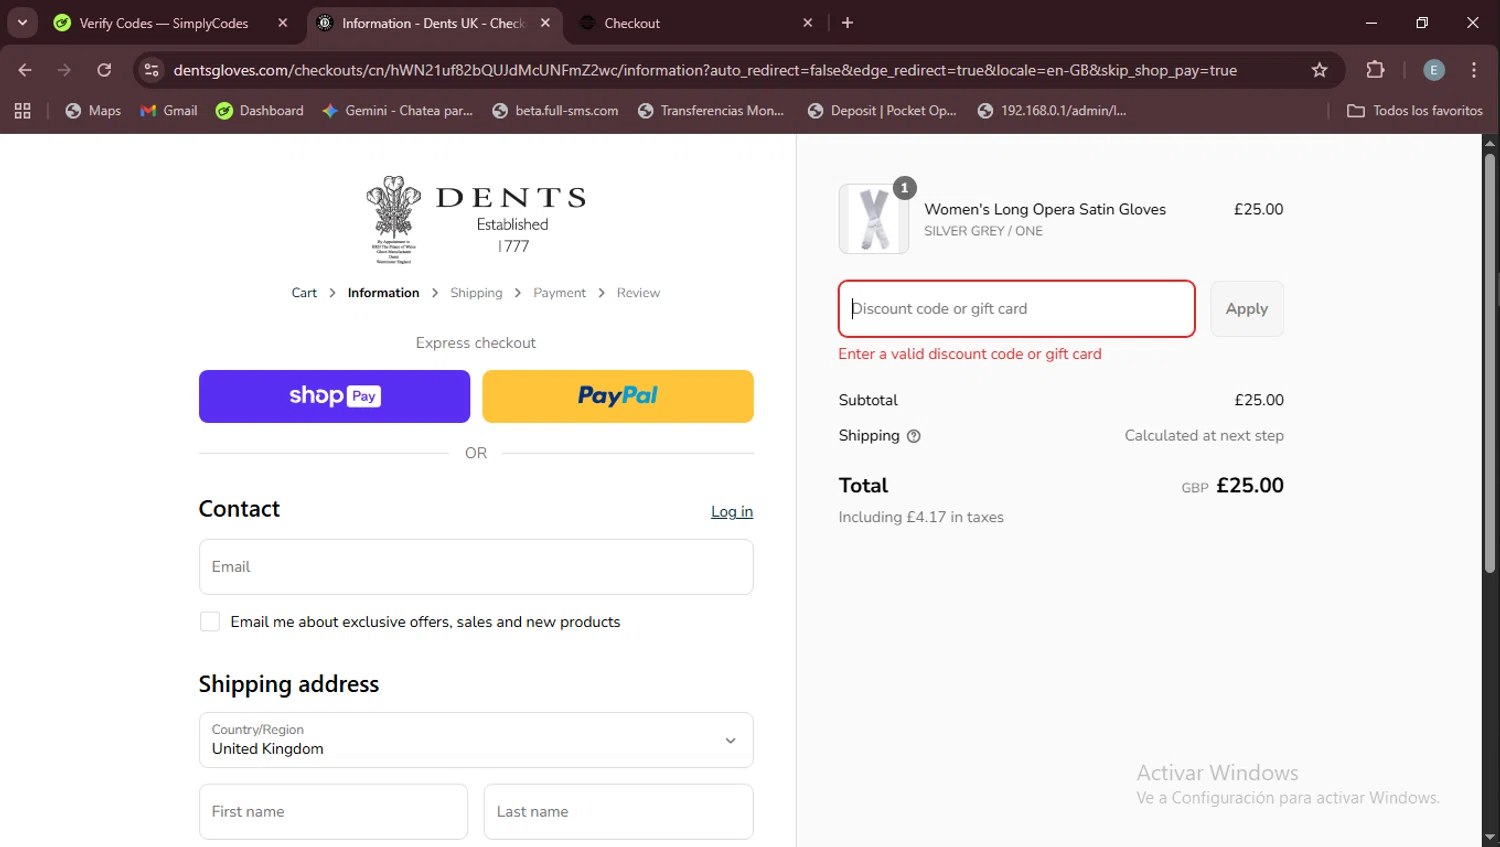Click the Apply discount button
Screen dimensions: 1500x847
tap(1247, 309)
